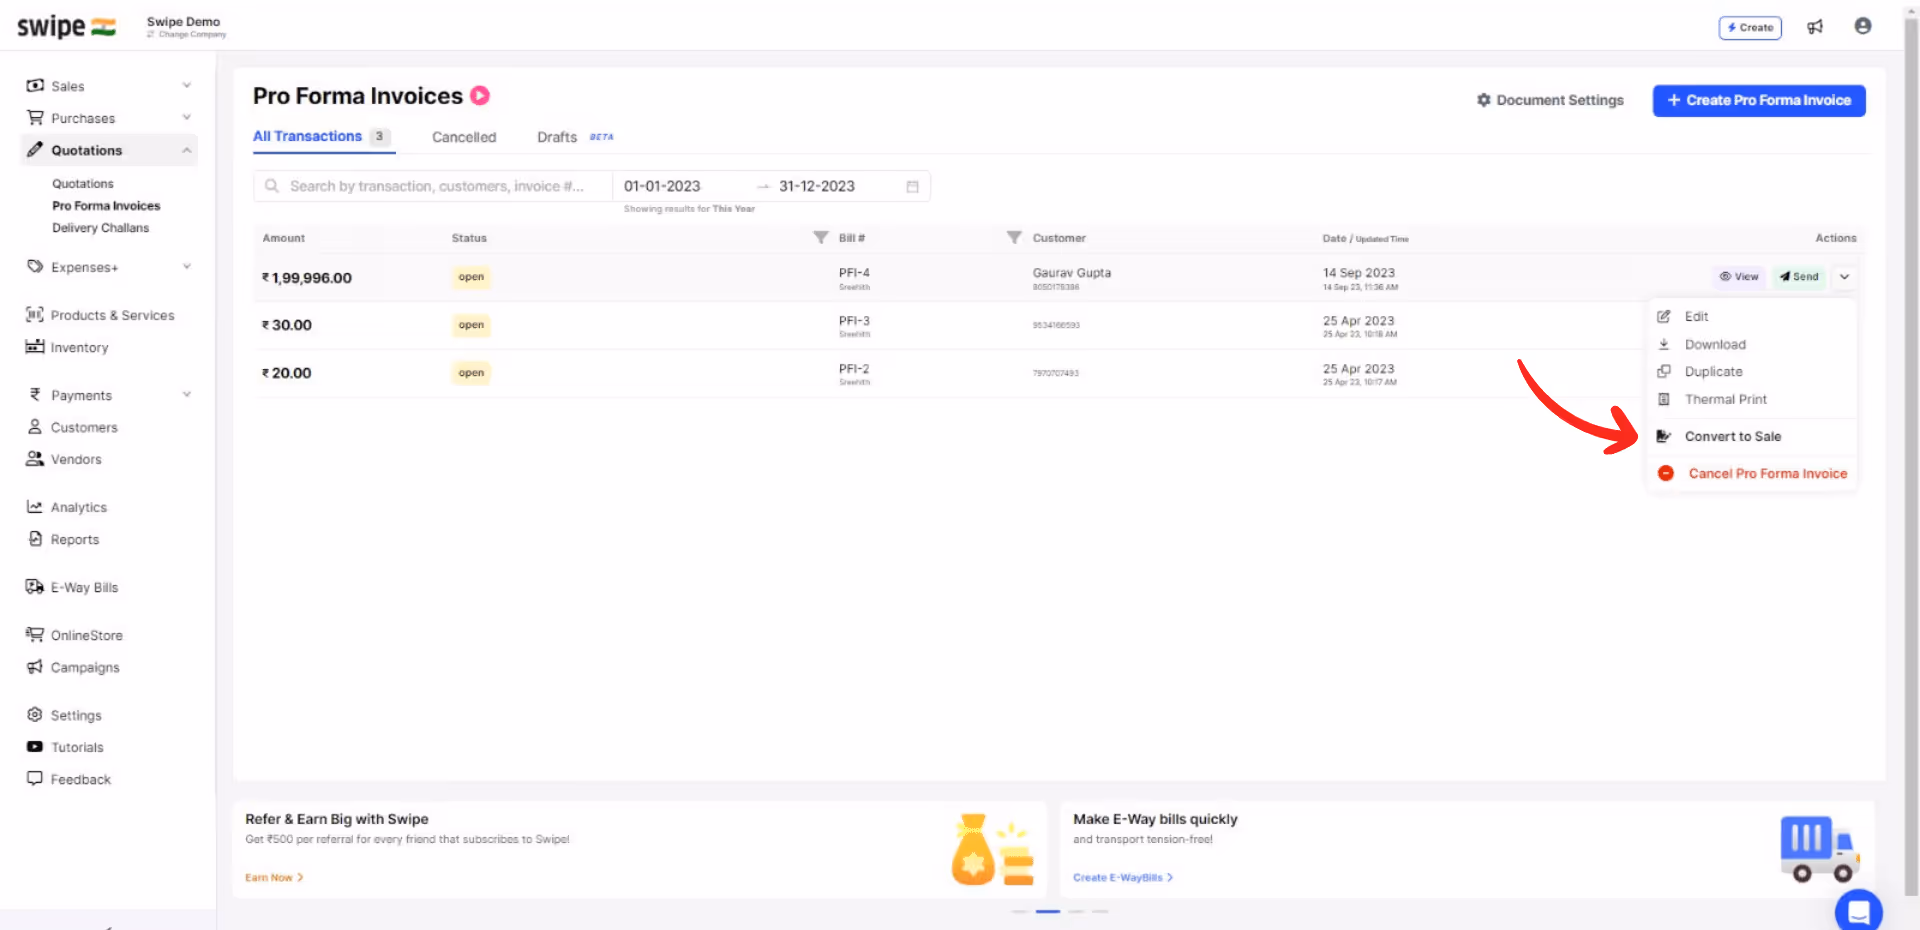Open Expenses+ from the sidebar
This screenshot has height=930, width=1920.
(x=84, y=267)
